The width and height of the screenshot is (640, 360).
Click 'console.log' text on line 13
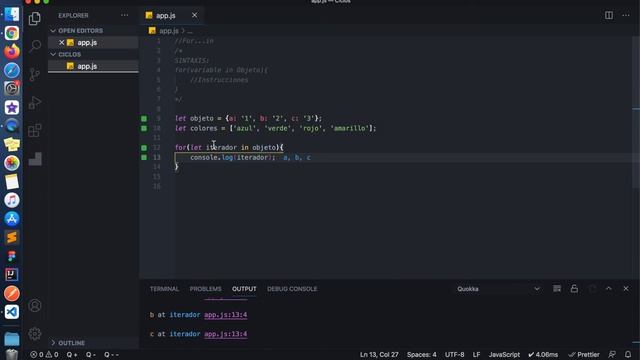212,157
